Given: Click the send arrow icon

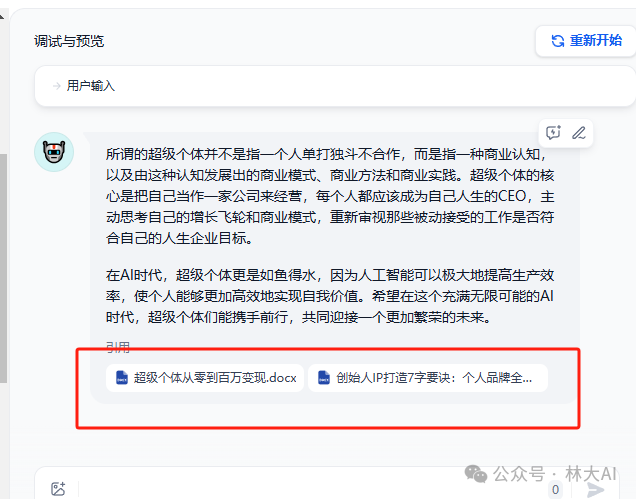Looking at the screenshot, I should 596,490.
